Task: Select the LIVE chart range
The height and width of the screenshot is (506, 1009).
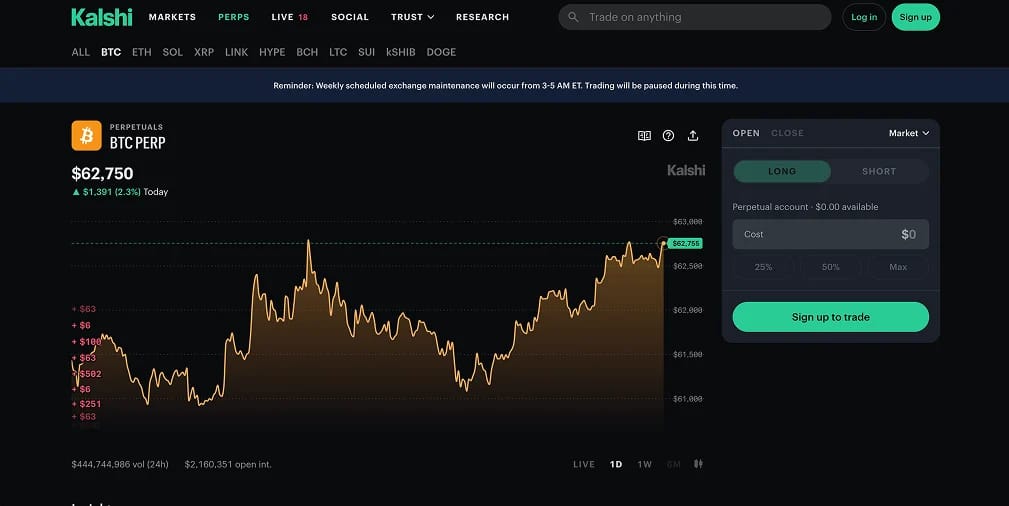Action: pos(584,464)
